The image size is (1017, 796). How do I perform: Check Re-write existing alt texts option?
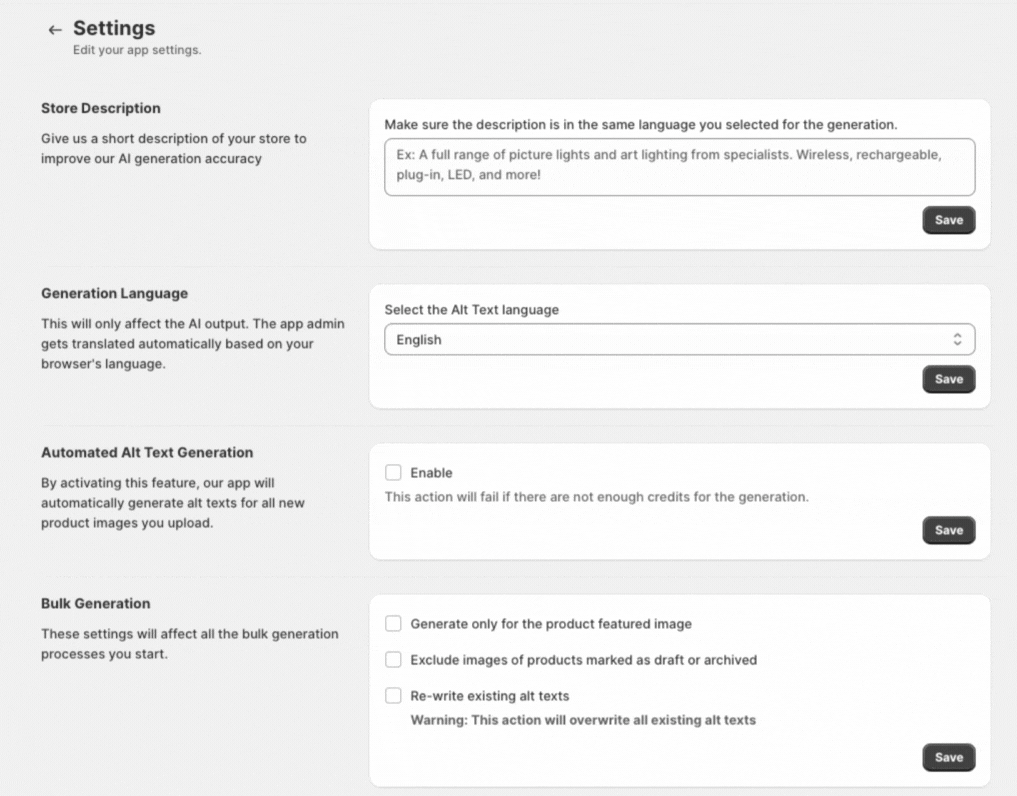pos(394,696)
